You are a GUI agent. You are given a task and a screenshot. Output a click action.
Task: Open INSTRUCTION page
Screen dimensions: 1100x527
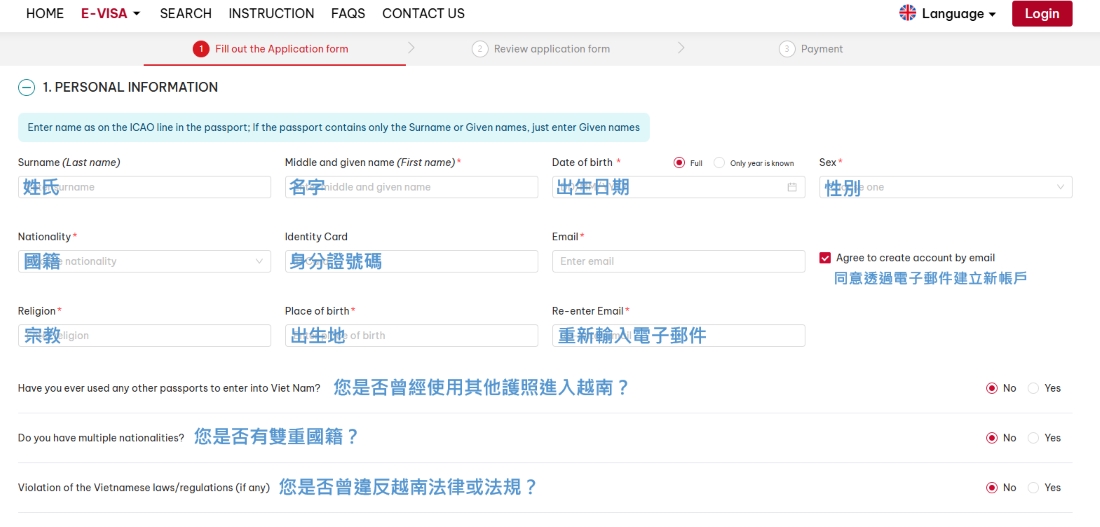271,13
